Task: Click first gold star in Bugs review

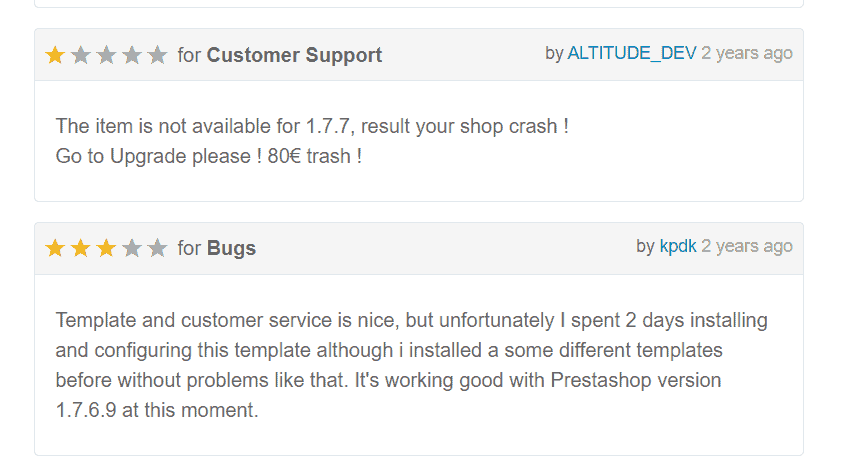Action: pyautogui.click(x=55, y=248)
